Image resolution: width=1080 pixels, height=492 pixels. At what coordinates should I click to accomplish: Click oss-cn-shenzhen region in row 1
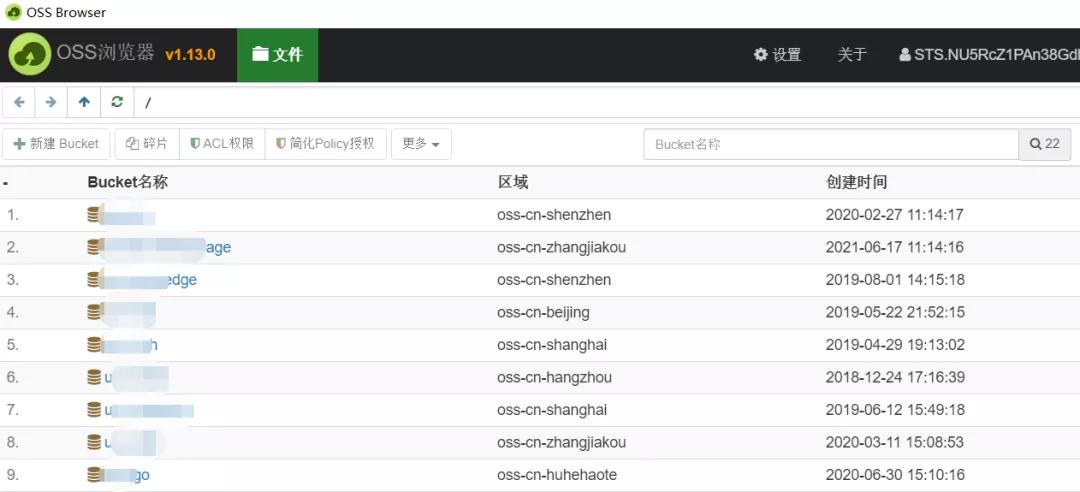[x=554, y=215]
